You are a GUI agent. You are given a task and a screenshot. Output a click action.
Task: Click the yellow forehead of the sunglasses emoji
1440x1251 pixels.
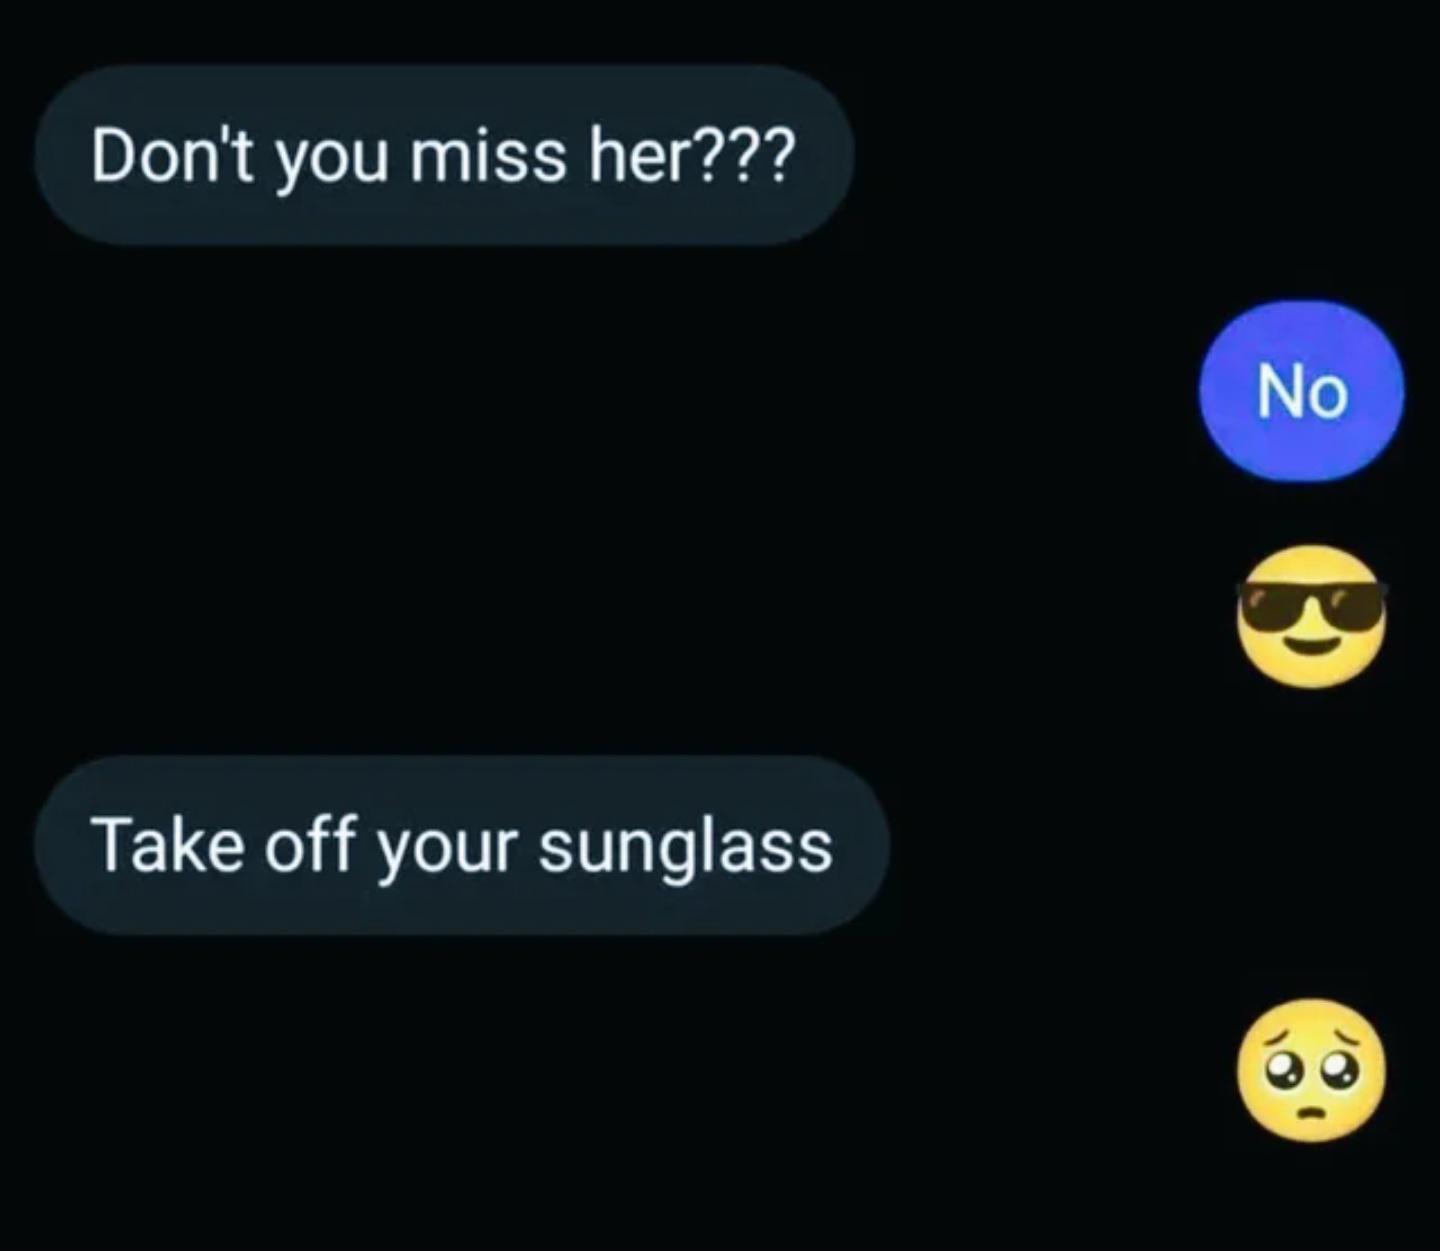click(1311, 566)
